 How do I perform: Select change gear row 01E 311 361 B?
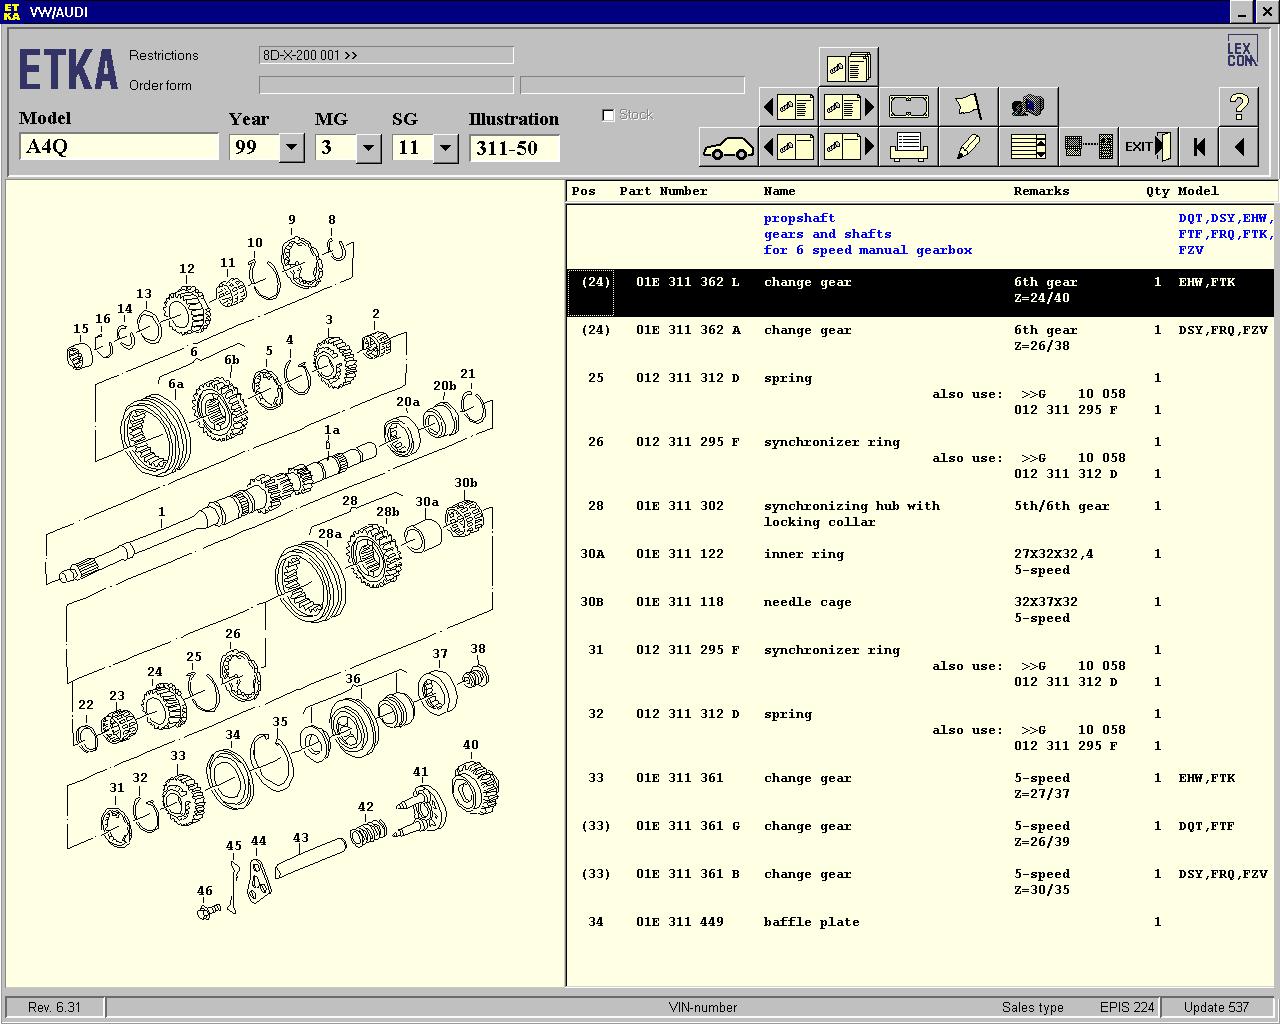tap(922, 882)
